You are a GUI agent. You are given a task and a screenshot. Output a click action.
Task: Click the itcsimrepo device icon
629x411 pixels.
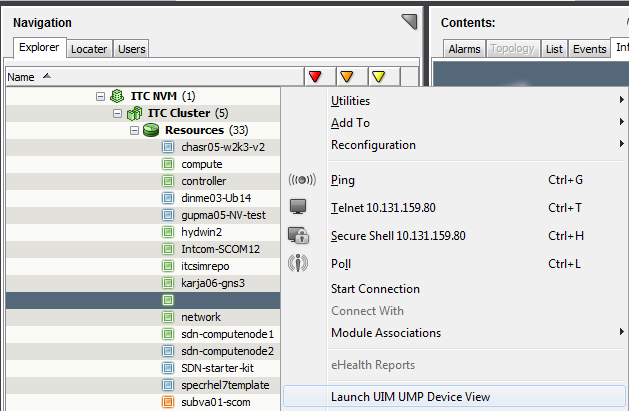pyautogui.click(x=168, y=266)
